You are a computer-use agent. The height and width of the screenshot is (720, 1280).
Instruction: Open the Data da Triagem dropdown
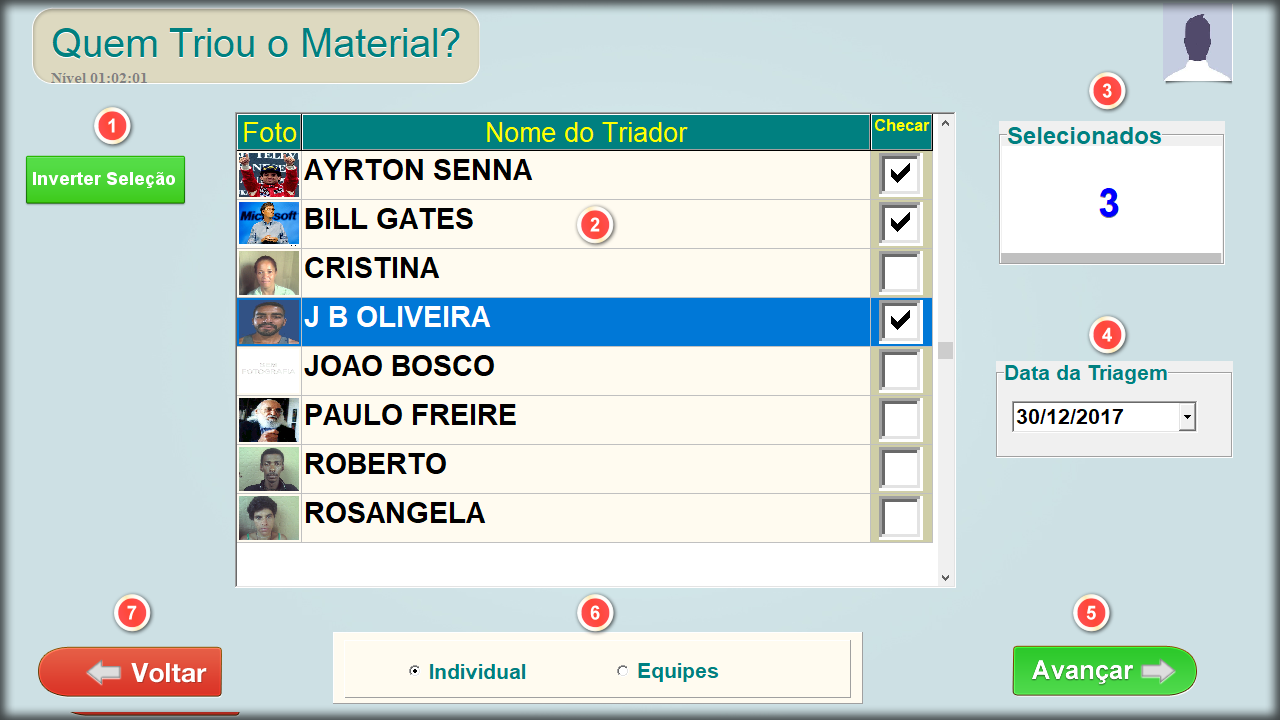point(1187,417)
